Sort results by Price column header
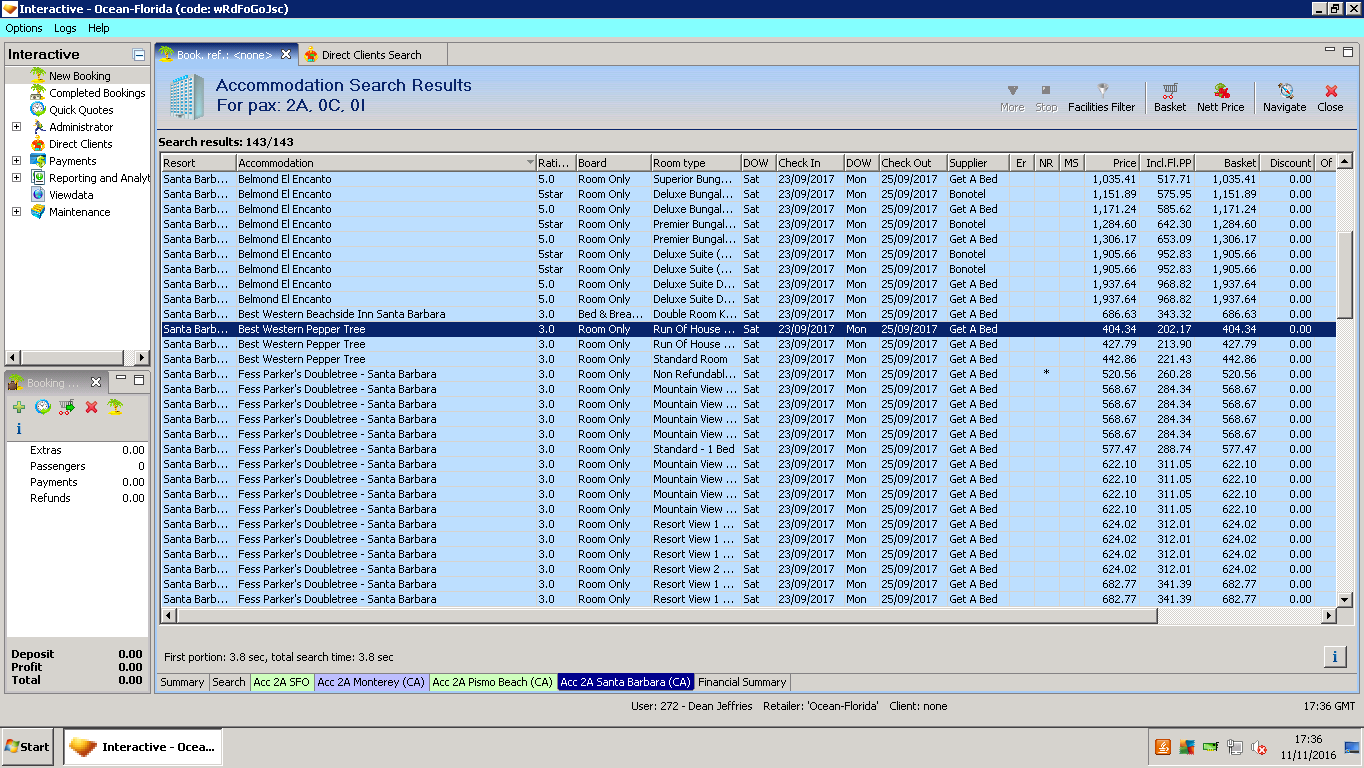The width and height of the screenshot is (1364, 768). coord(1112,163)
